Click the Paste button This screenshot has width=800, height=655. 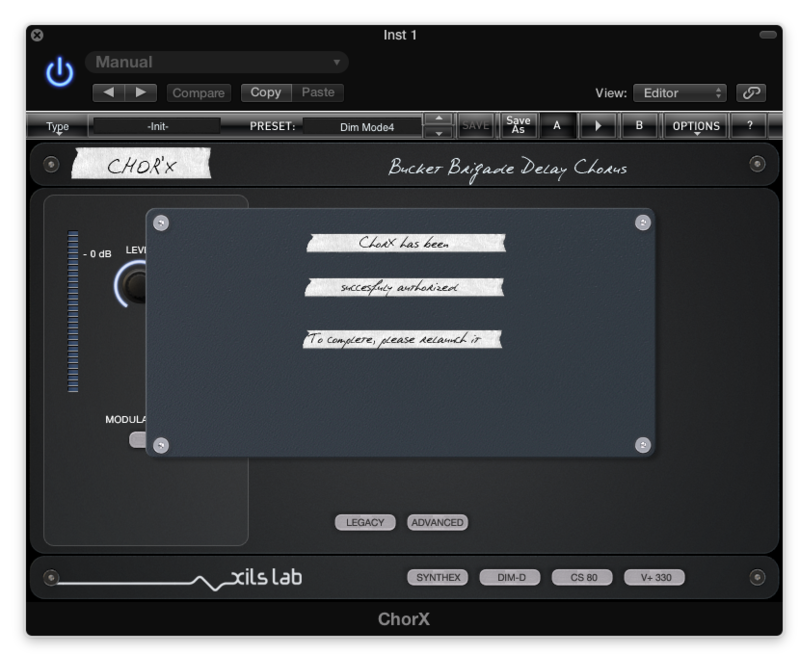pos(318,92)
